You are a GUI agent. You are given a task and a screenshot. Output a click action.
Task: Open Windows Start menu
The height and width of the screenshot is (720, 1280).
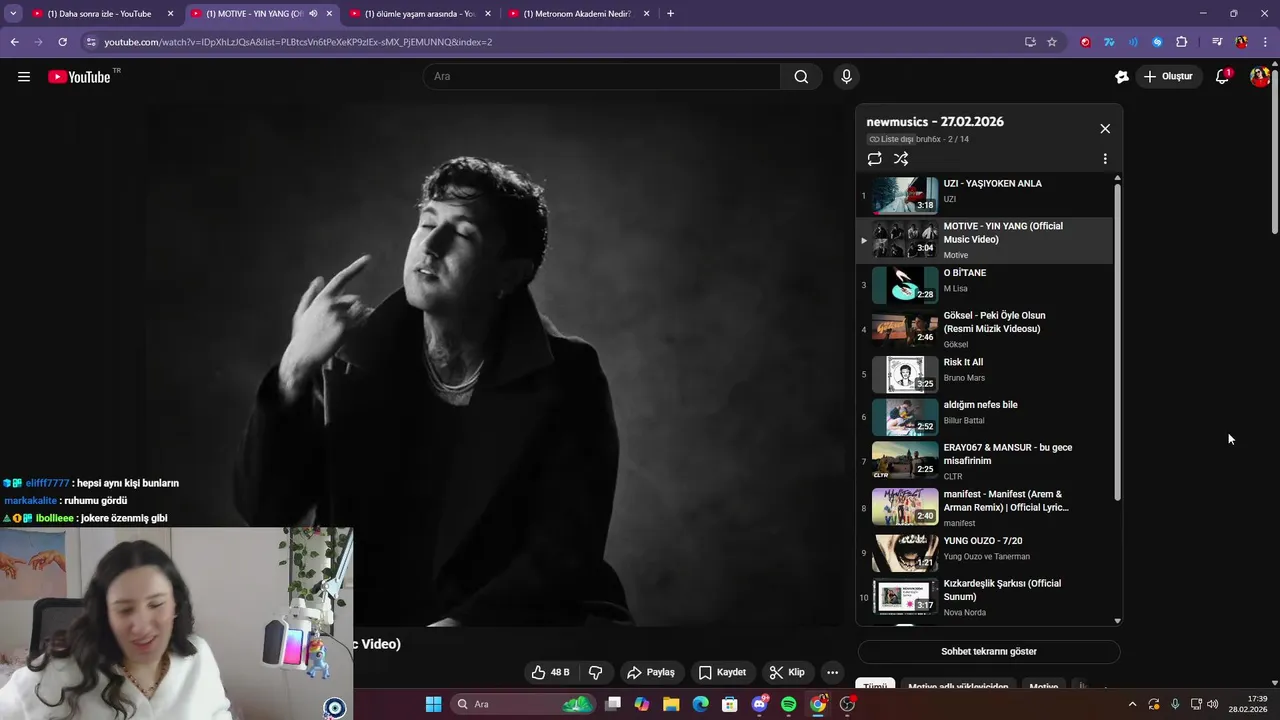click(433, 704)
